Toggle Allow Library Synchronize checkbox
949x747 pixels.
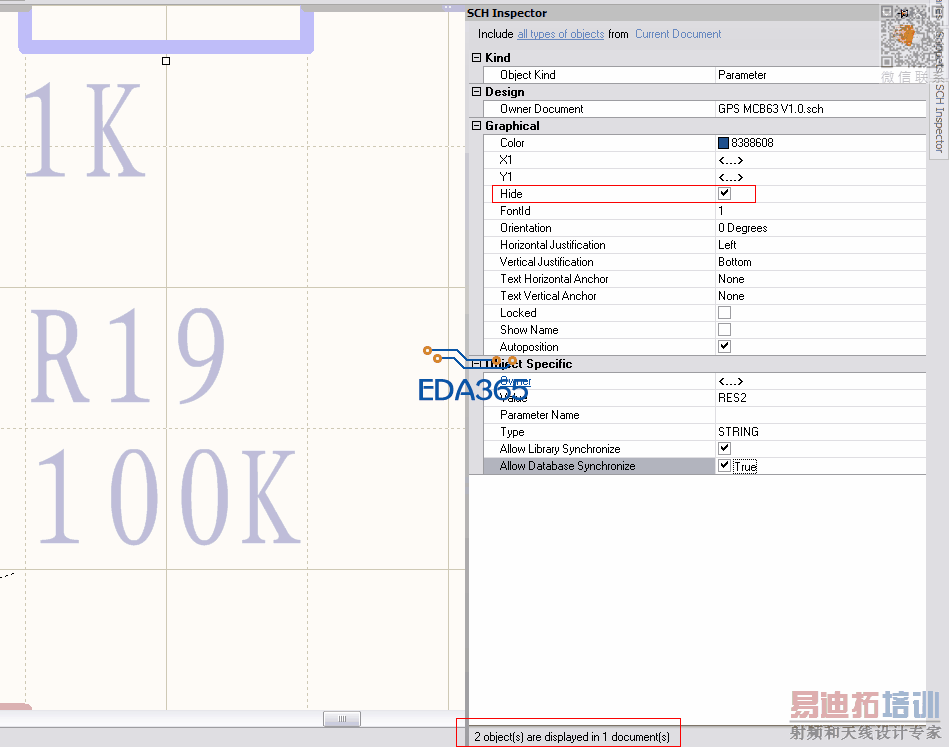click(x=724, y=449)
